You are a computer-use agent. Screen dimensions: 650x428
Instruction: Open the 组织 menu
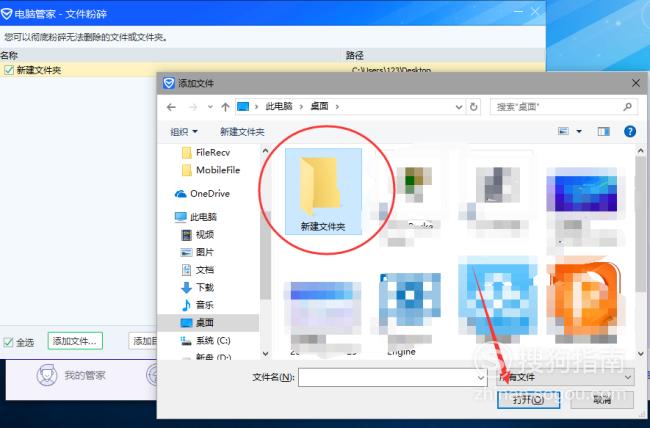point(184,132)
